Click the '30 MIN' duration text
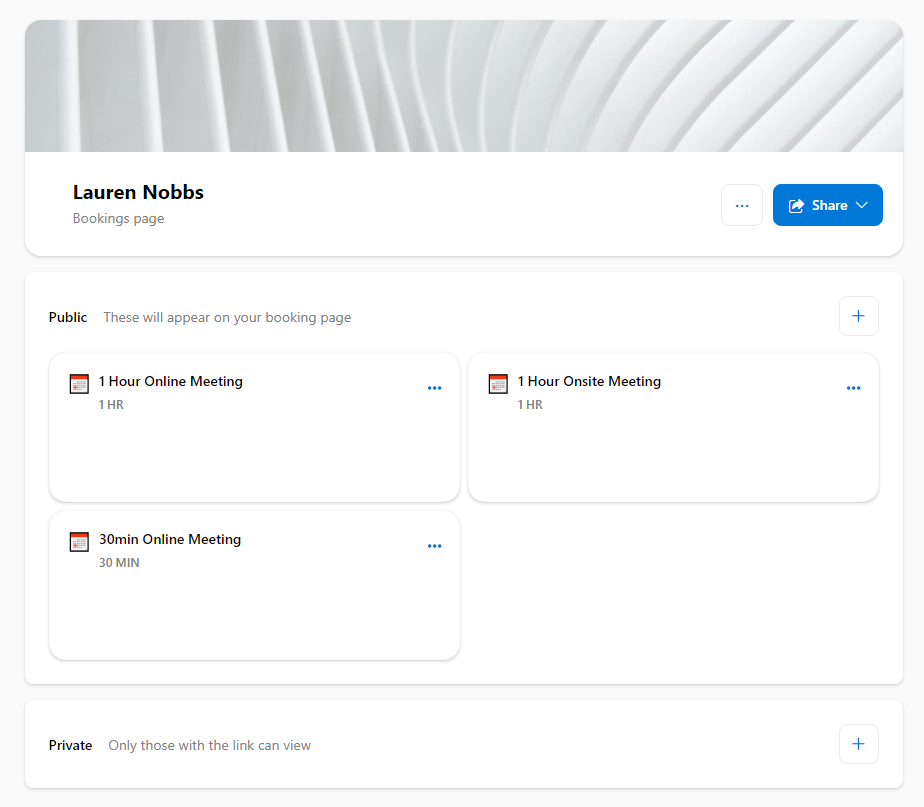The width and height of the screenshot is (924, 807). coord(119,563)
